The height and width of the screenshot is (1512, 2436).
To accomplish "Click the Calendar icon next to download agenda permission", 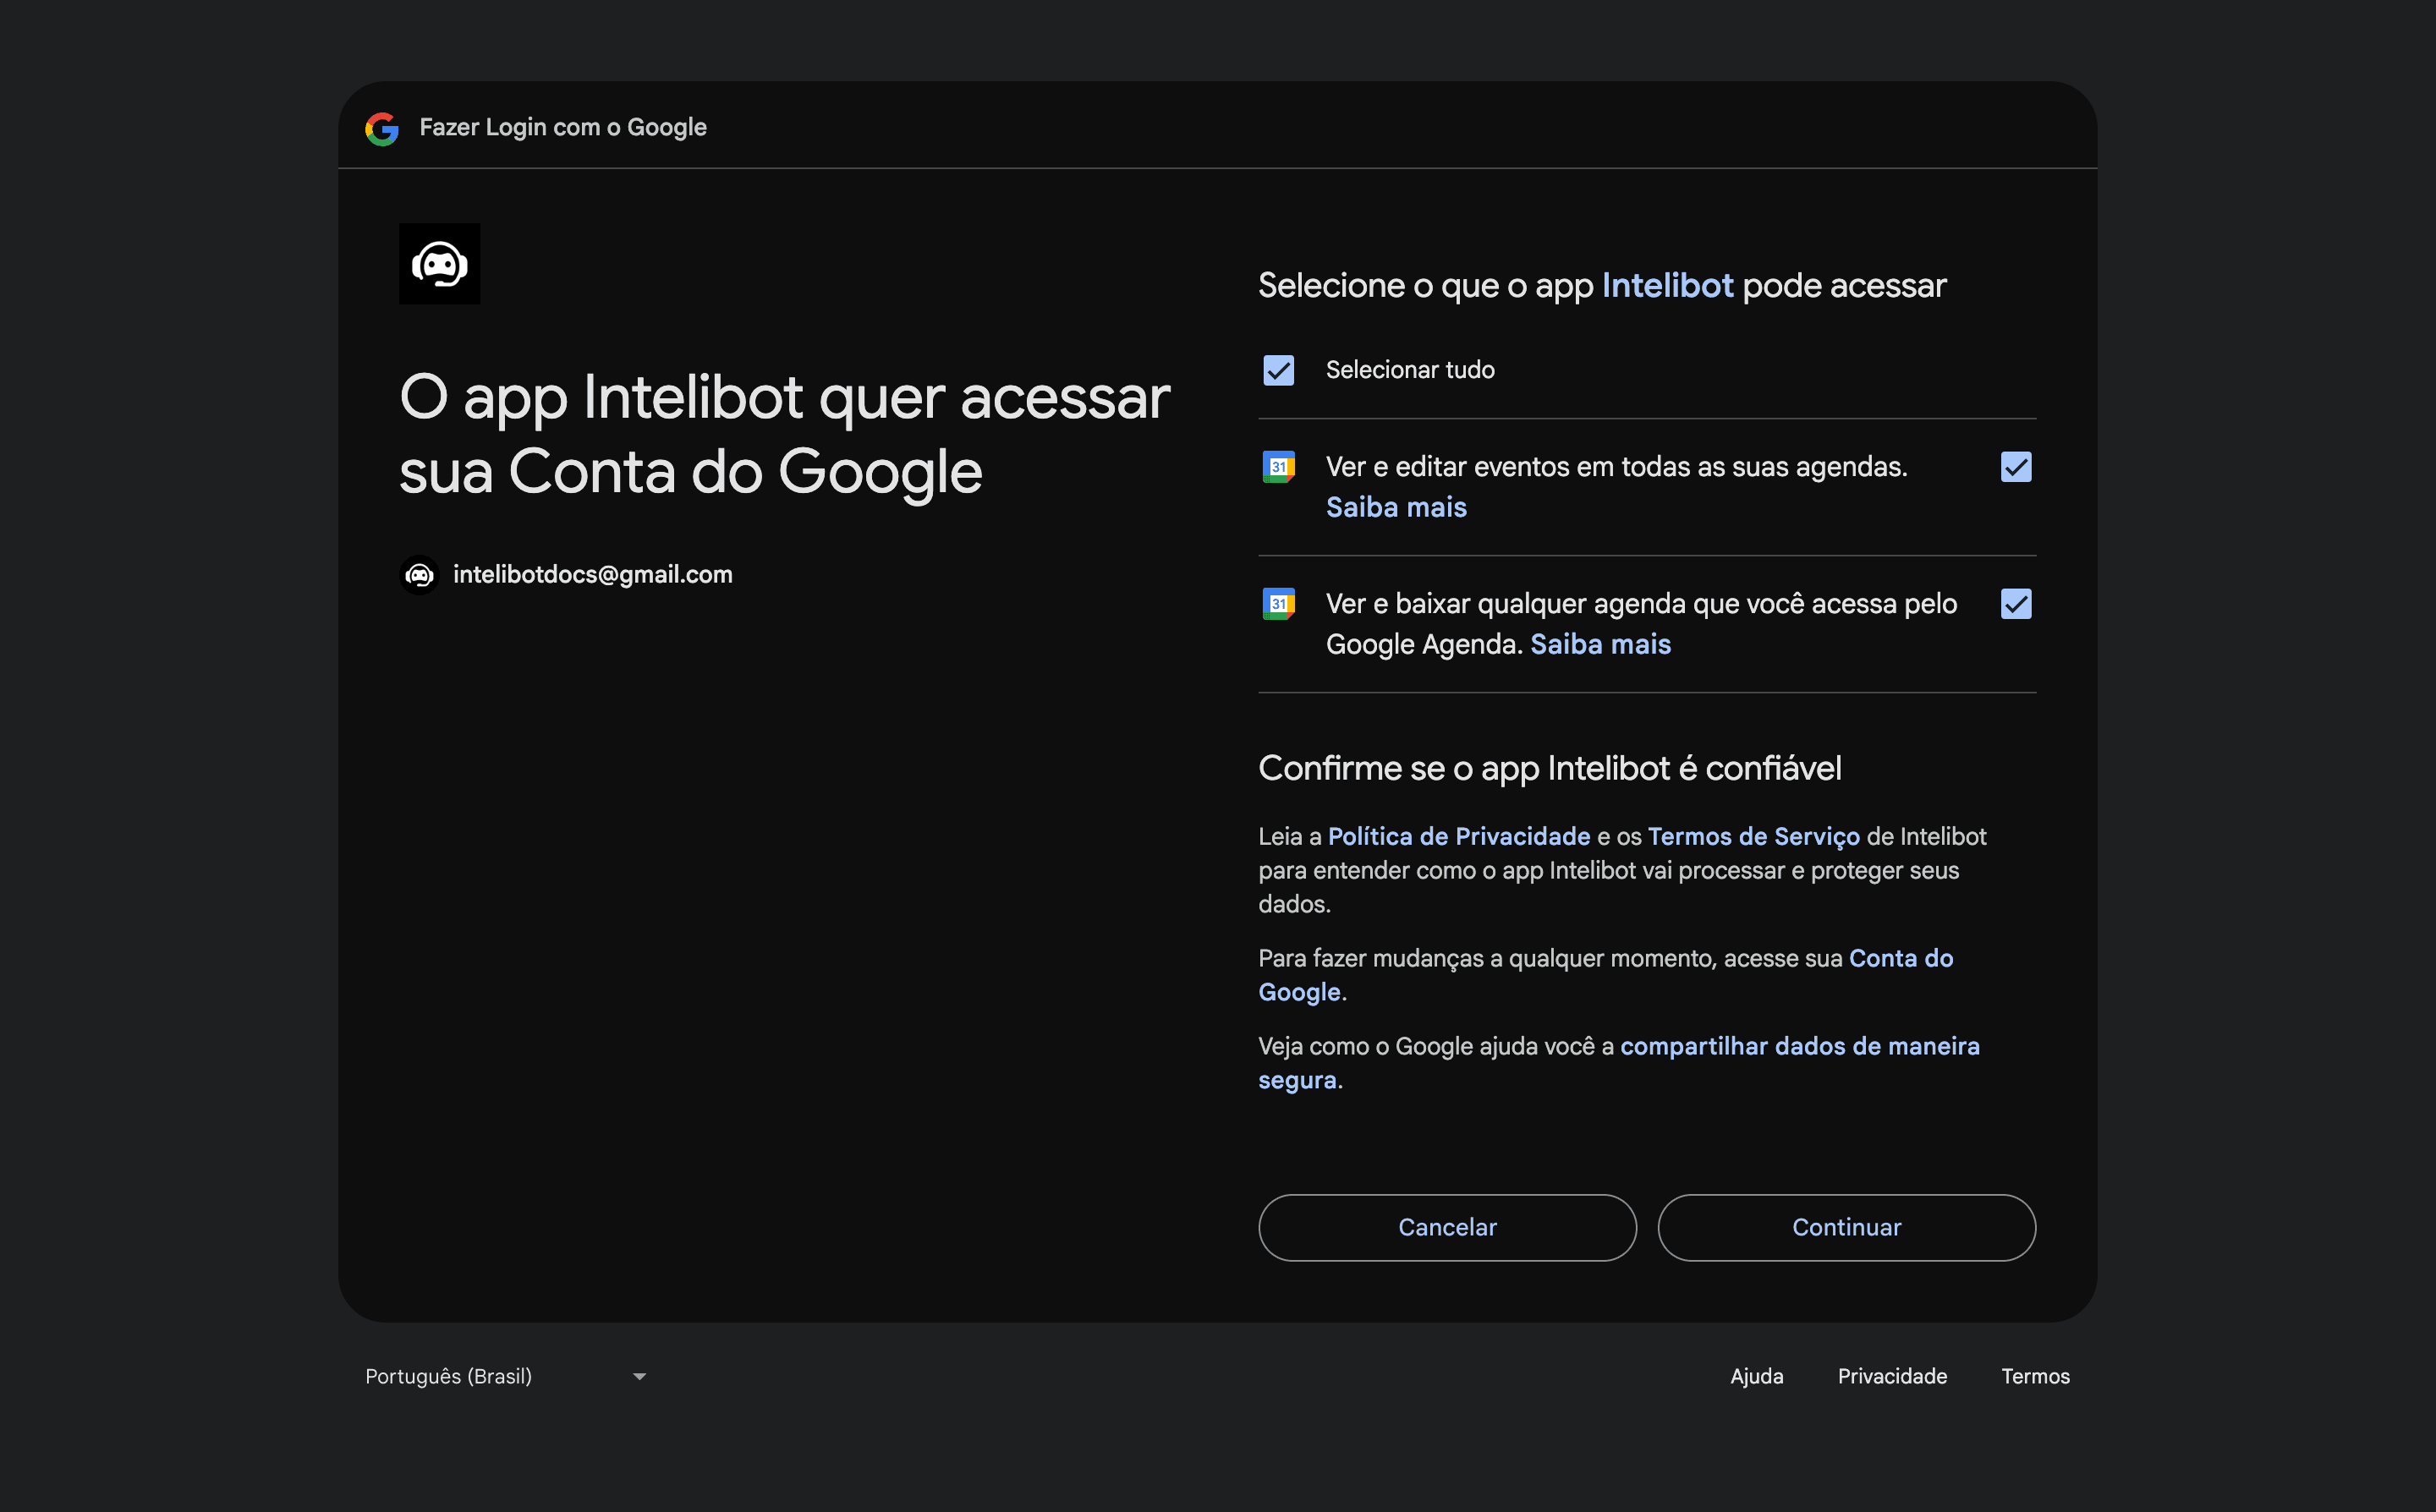I will tap(1278, 604).
